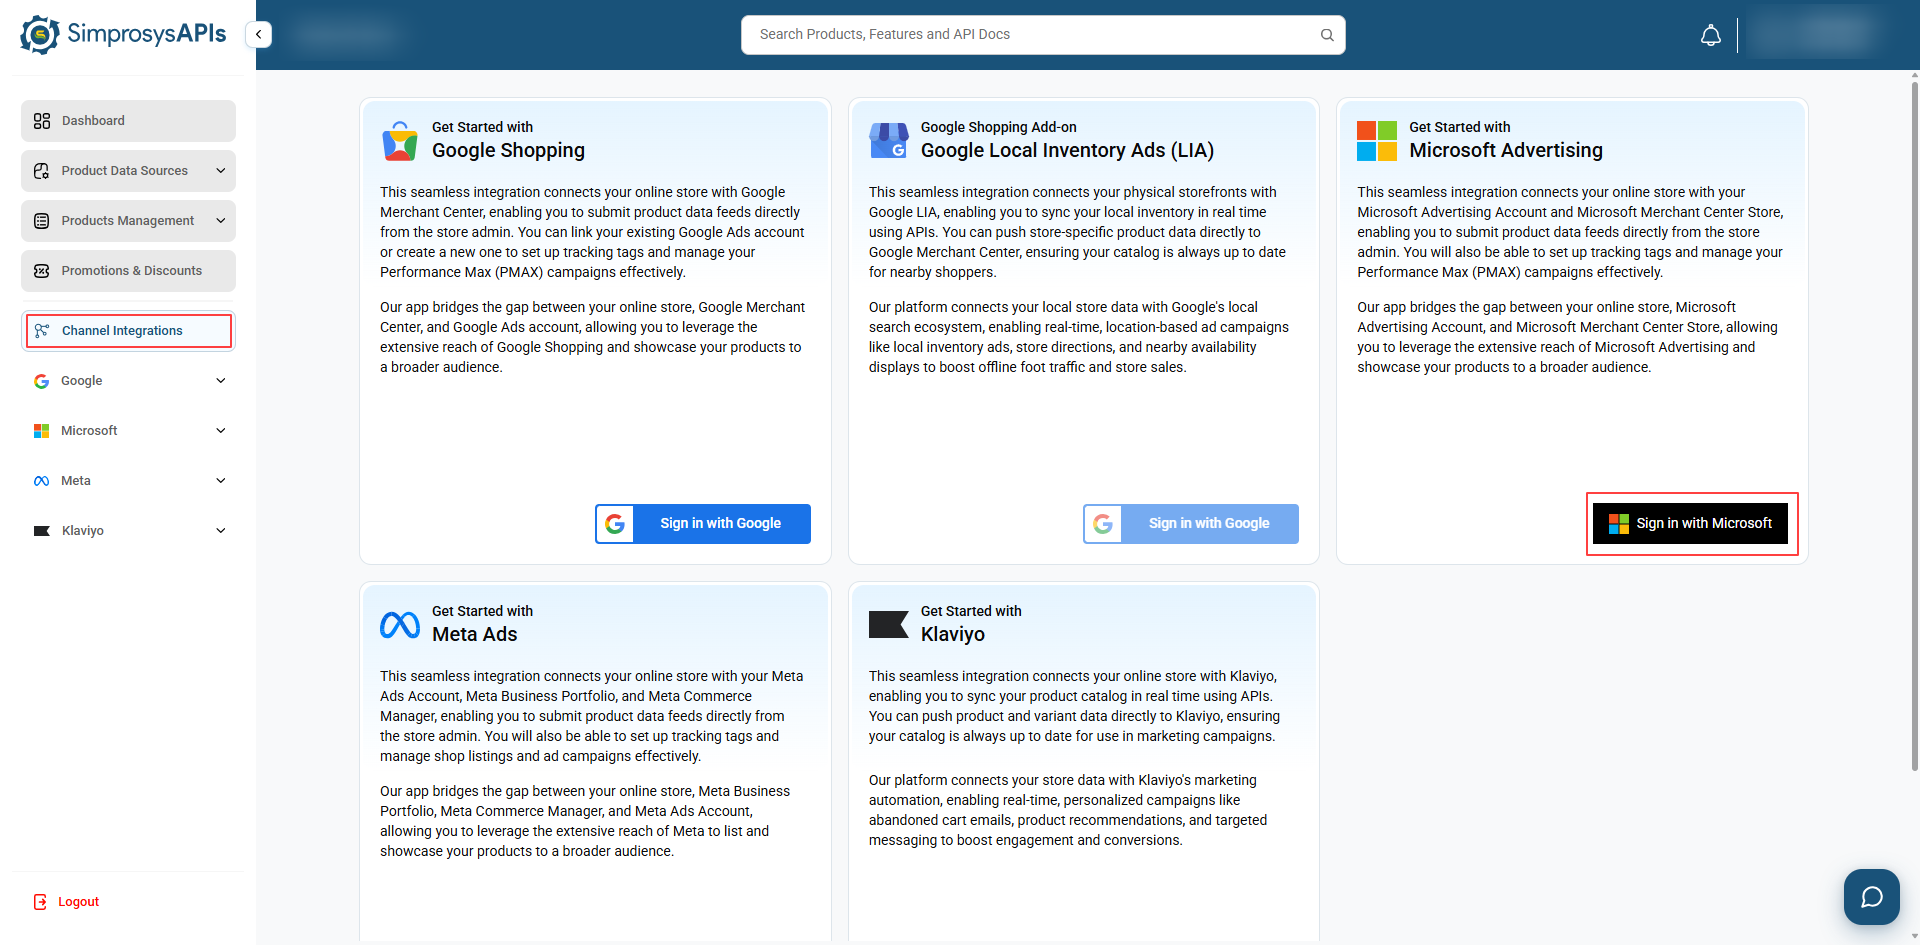Expand the Microsoft sidebar chevron
The width and height of the screenshot is (1920, 945).
coord(221,431)
